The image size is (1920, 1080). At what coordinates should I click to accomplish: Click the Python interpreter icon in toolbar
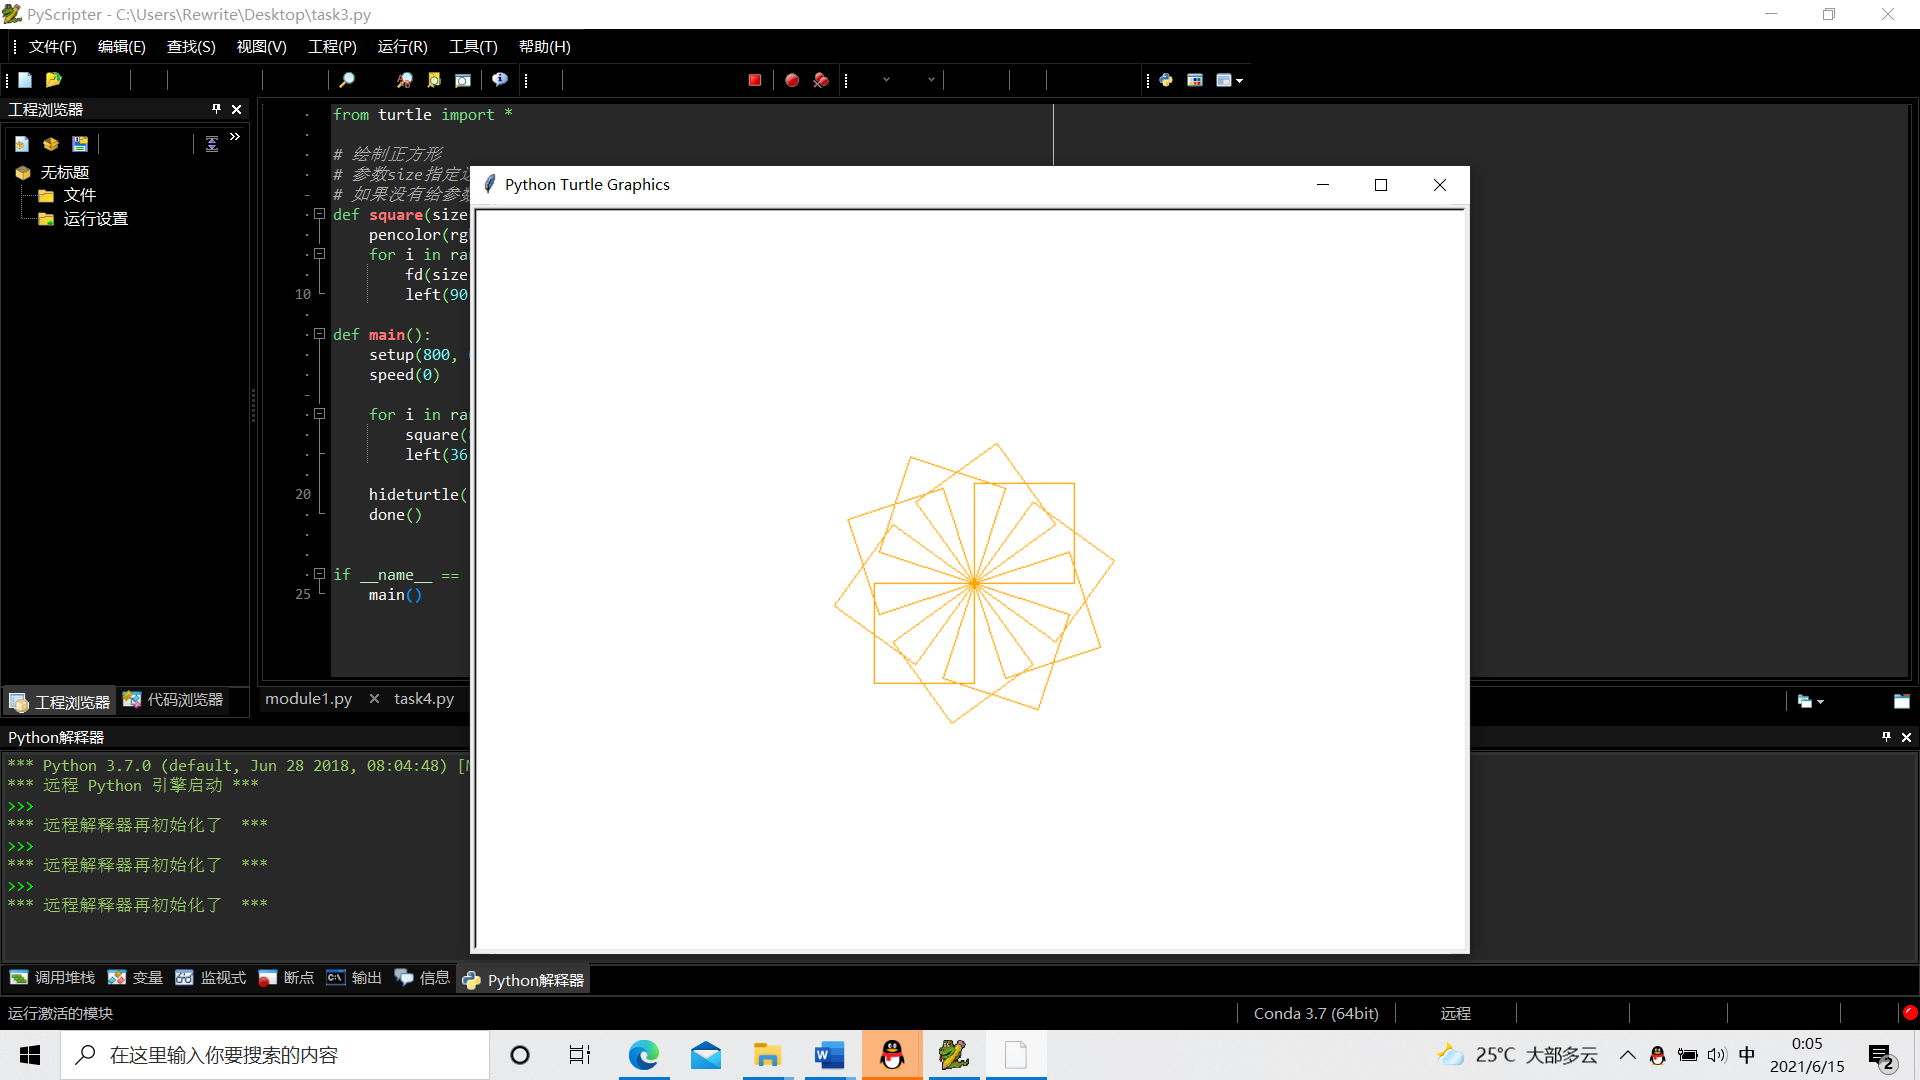click(x=1166, y=80)
